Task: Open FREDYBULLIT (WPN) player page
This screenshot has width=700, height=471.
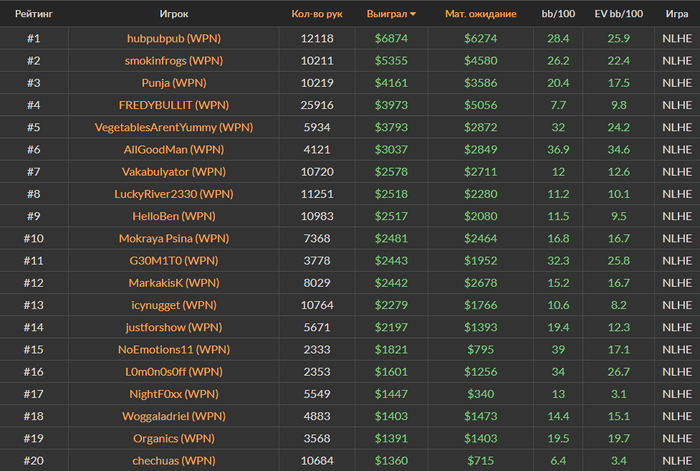Action: click(x=174, y=105)
